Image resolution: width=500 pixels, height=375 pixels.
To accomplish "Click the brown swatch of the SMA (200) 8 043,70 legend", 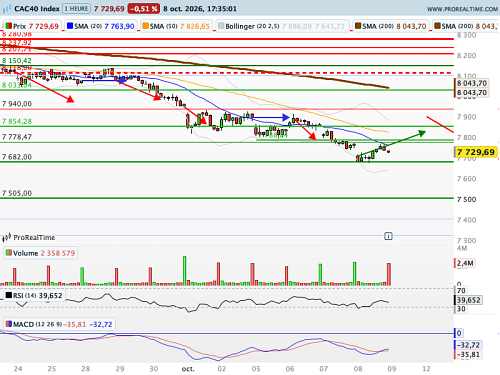I will click(x=358, y=26).
